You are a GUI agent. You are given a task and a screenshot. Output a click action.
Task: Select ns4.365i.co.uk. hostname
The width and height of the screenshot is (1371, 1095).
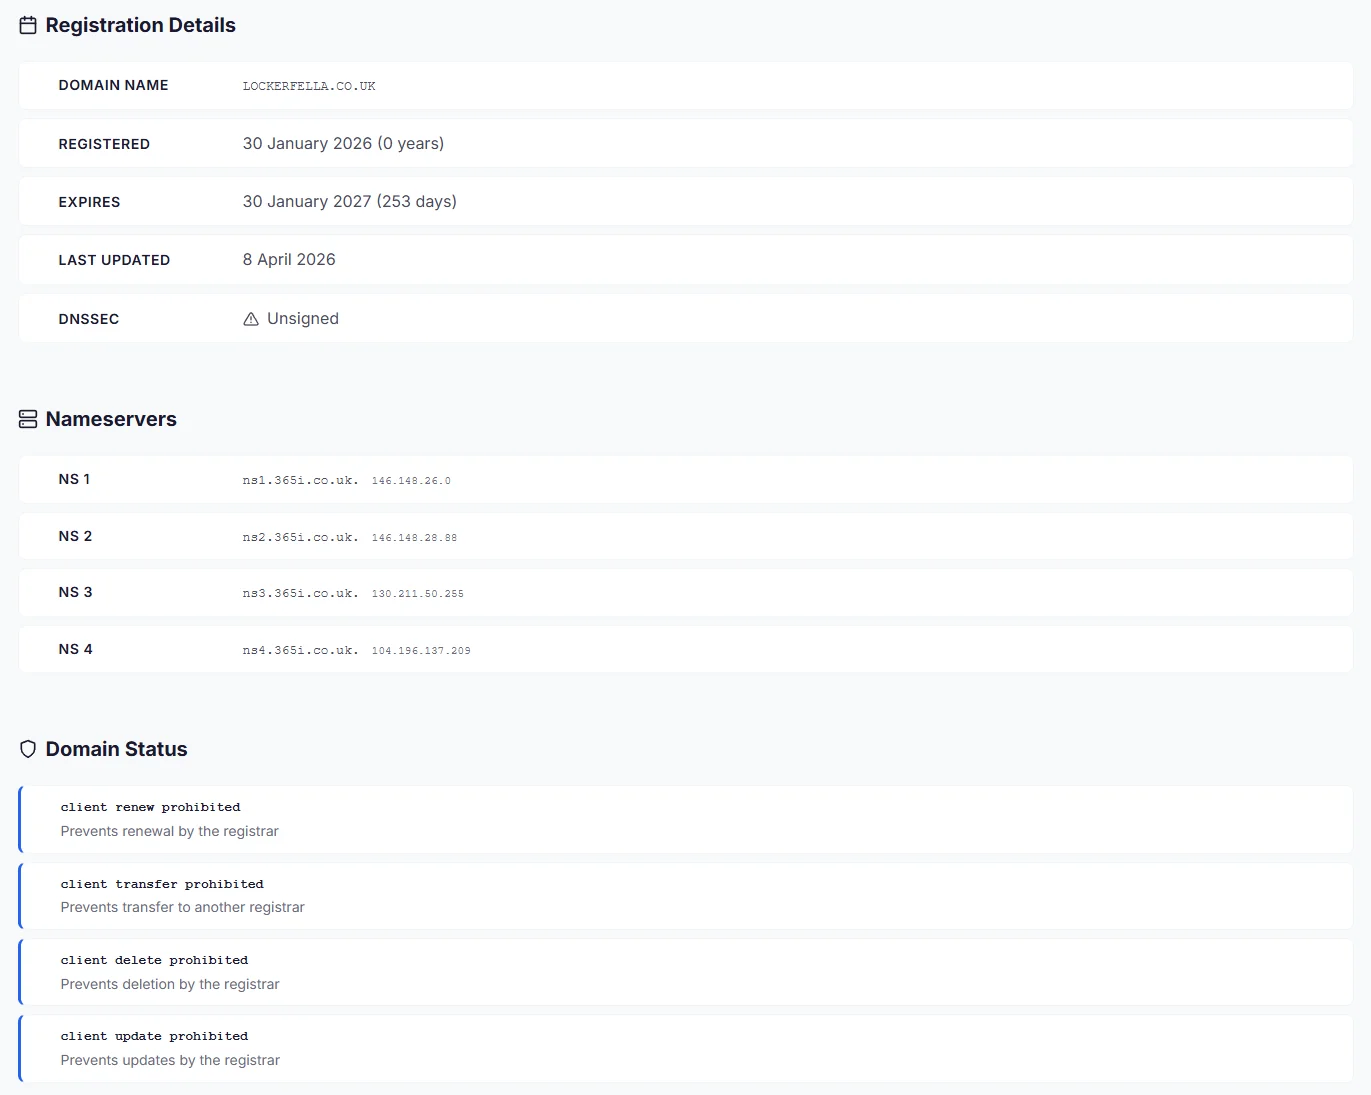coord(300,650)
